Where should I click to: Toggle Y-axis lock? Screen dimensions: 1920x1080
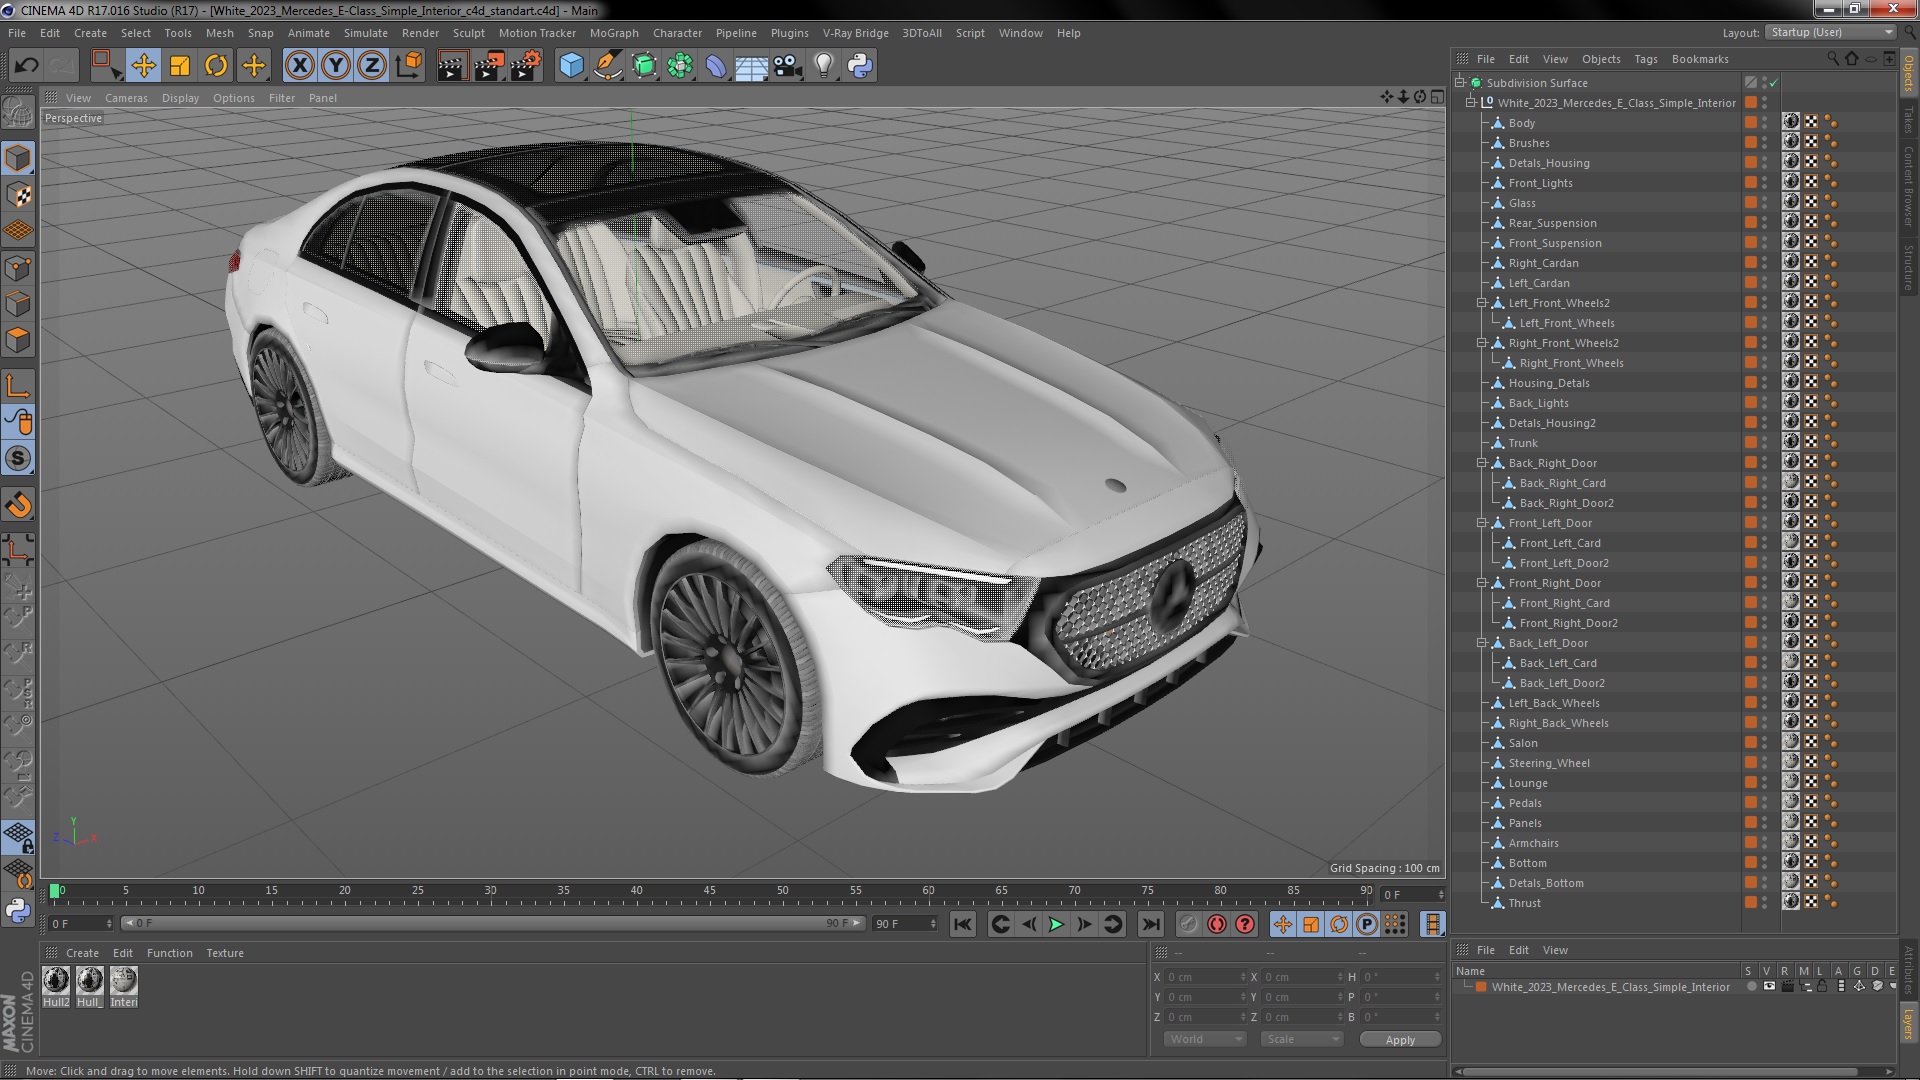coord(336,66)
